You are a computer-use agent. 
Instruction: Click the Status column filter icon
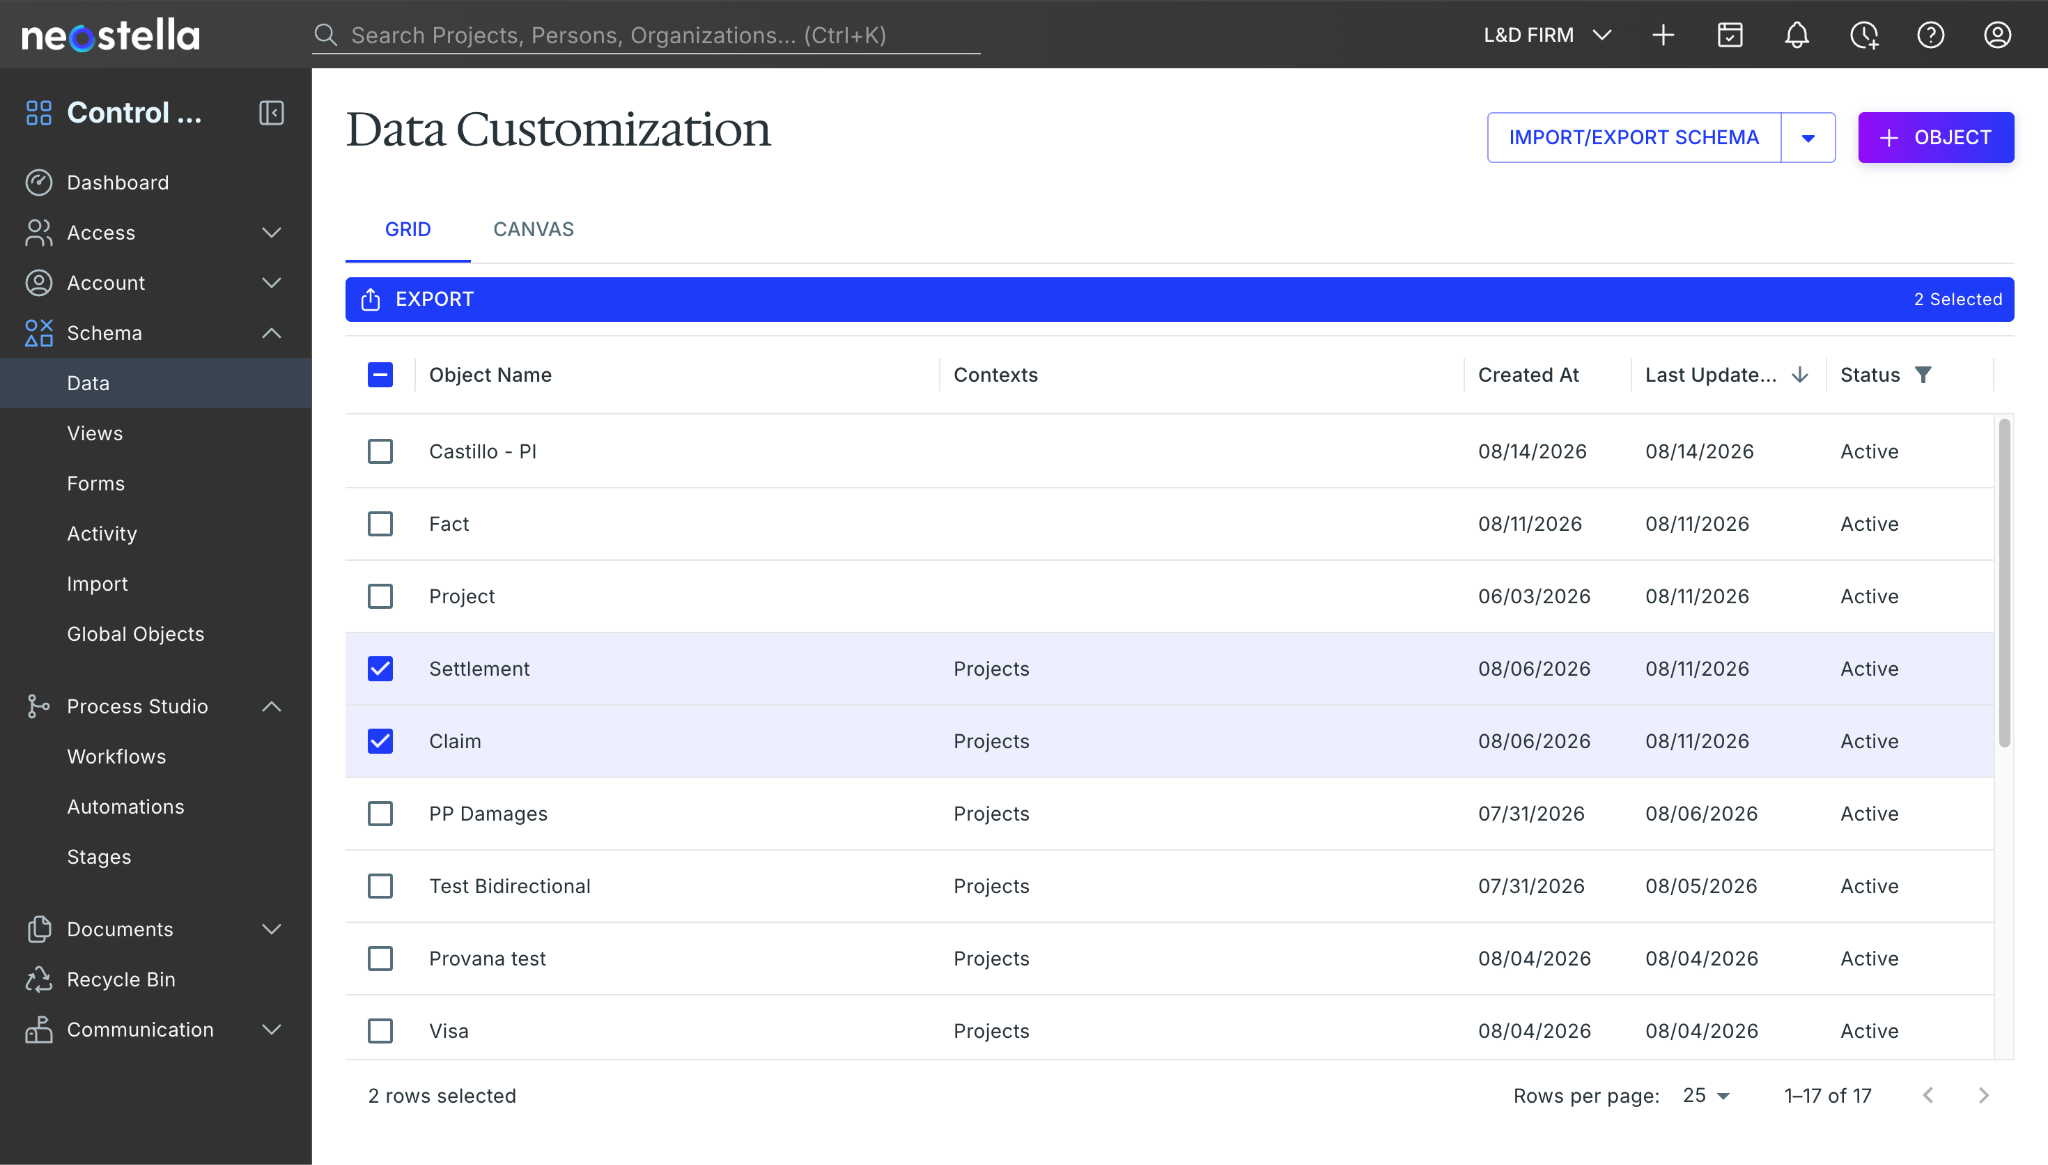pyautogui.click(x=1922, y=375)
